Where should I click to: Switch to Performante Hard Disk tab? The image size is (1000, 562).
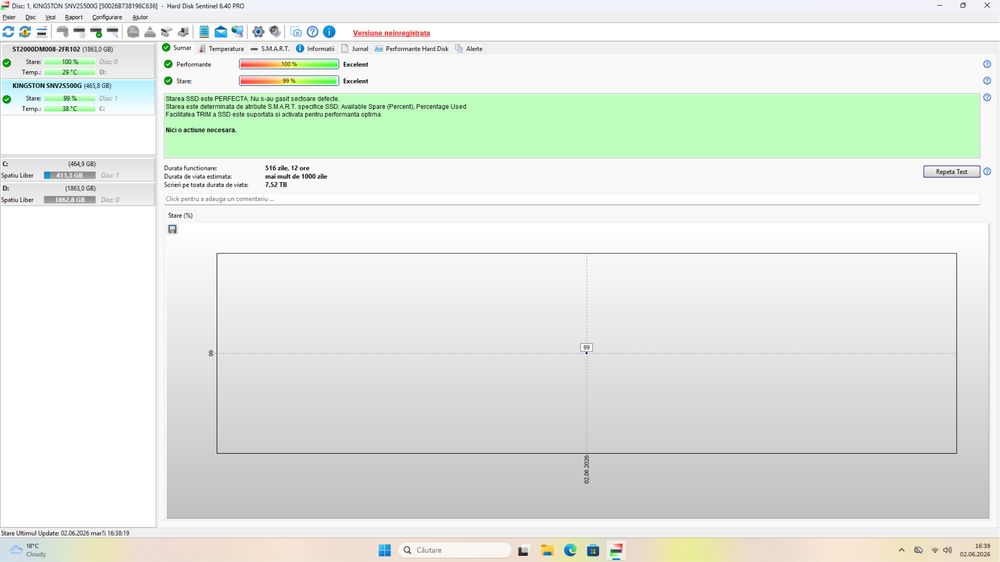411,48
